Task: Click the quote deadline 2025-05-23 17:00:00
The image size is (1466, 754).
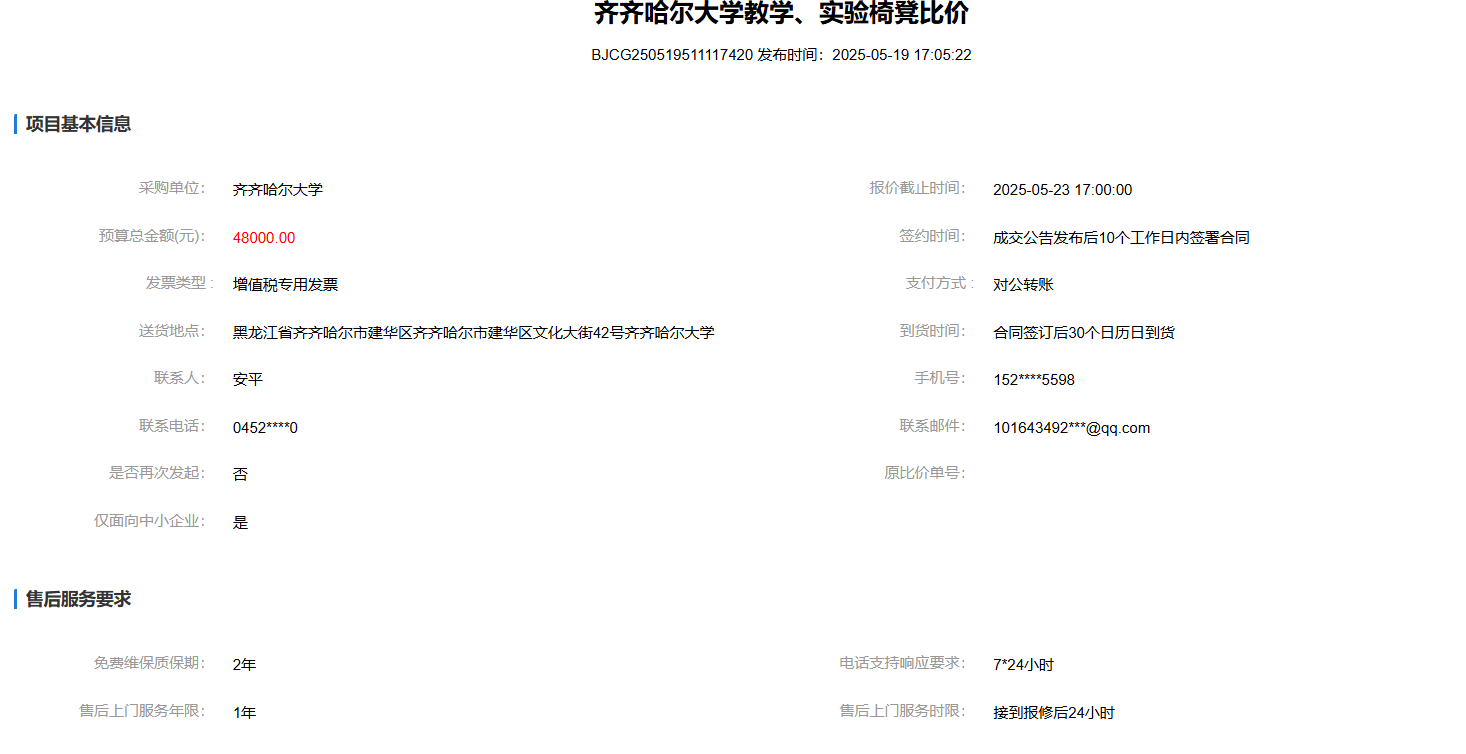Action: (1062, 190)
